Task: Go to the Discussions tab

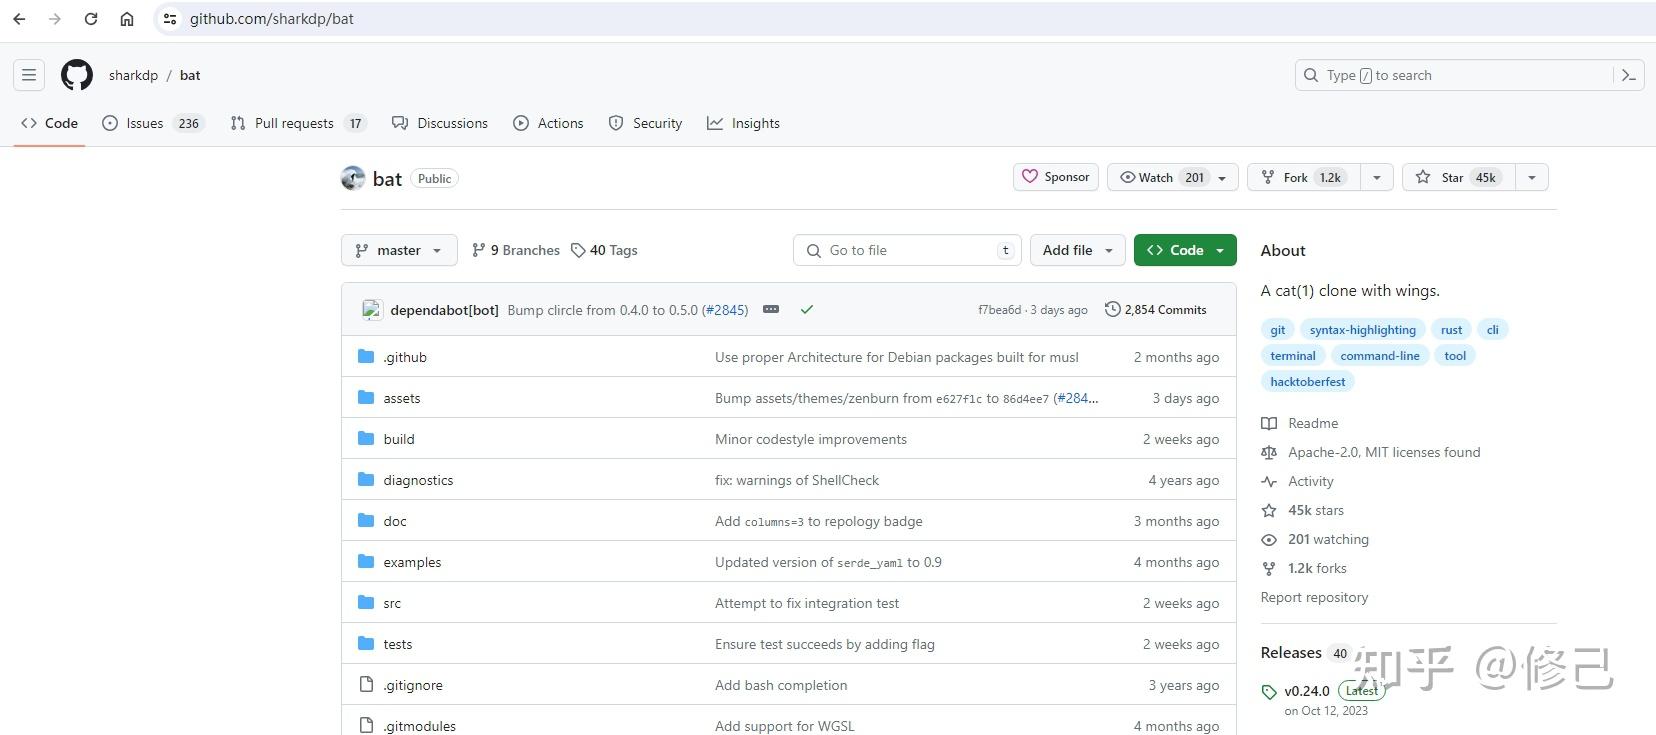Action: pos(440,123)
